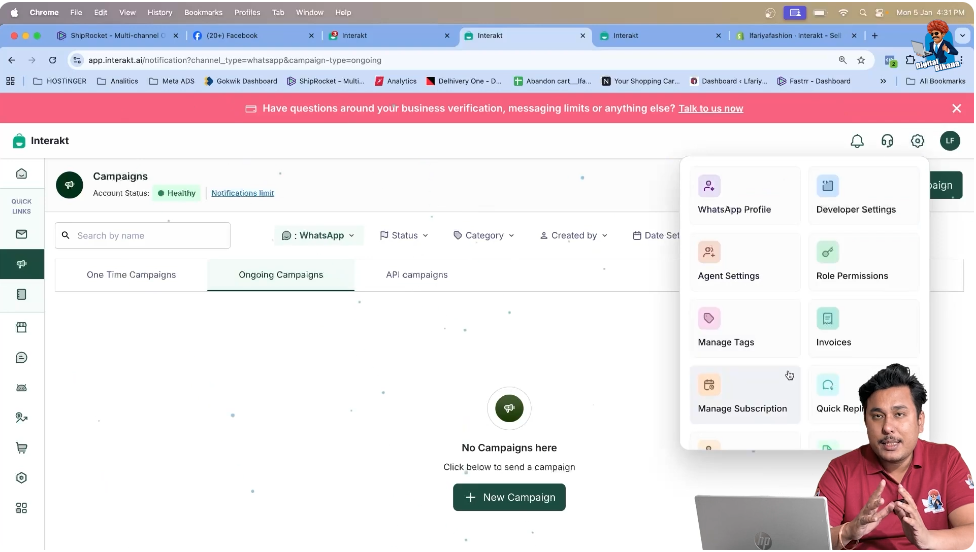The height and width of the screenshot is (552, 976).
Task: Switch to Ongoing Campaigns tab
Action: tap(281, 274)
